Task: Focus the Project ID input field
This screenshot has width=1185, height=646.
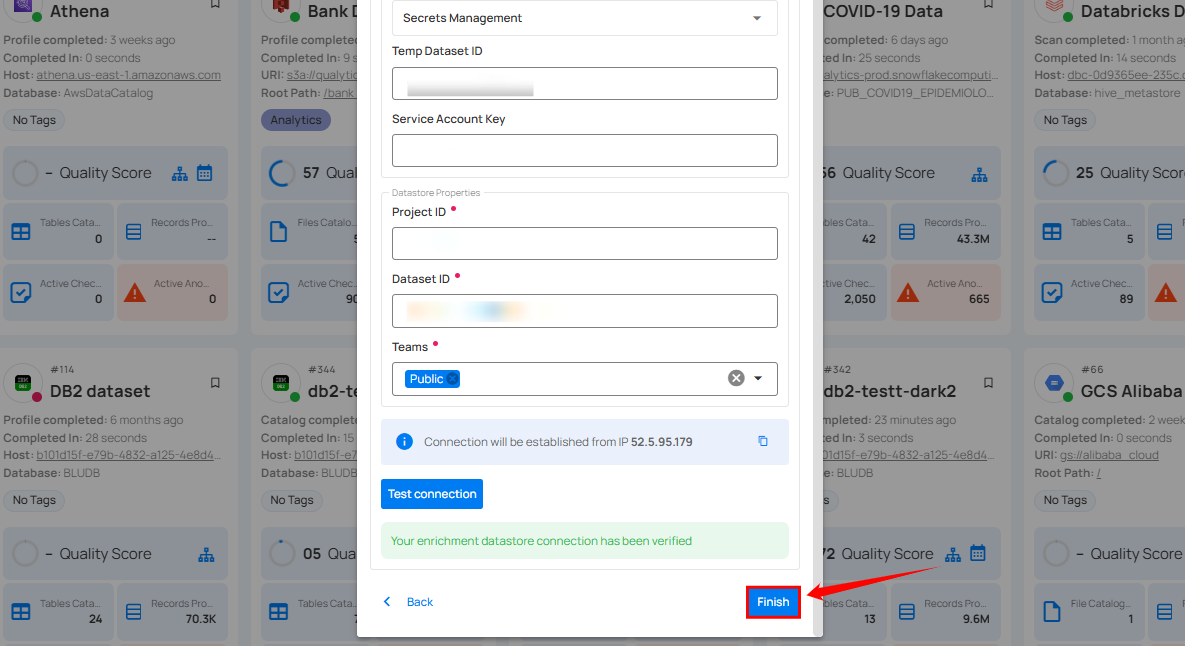Action: tap(585, 244)
